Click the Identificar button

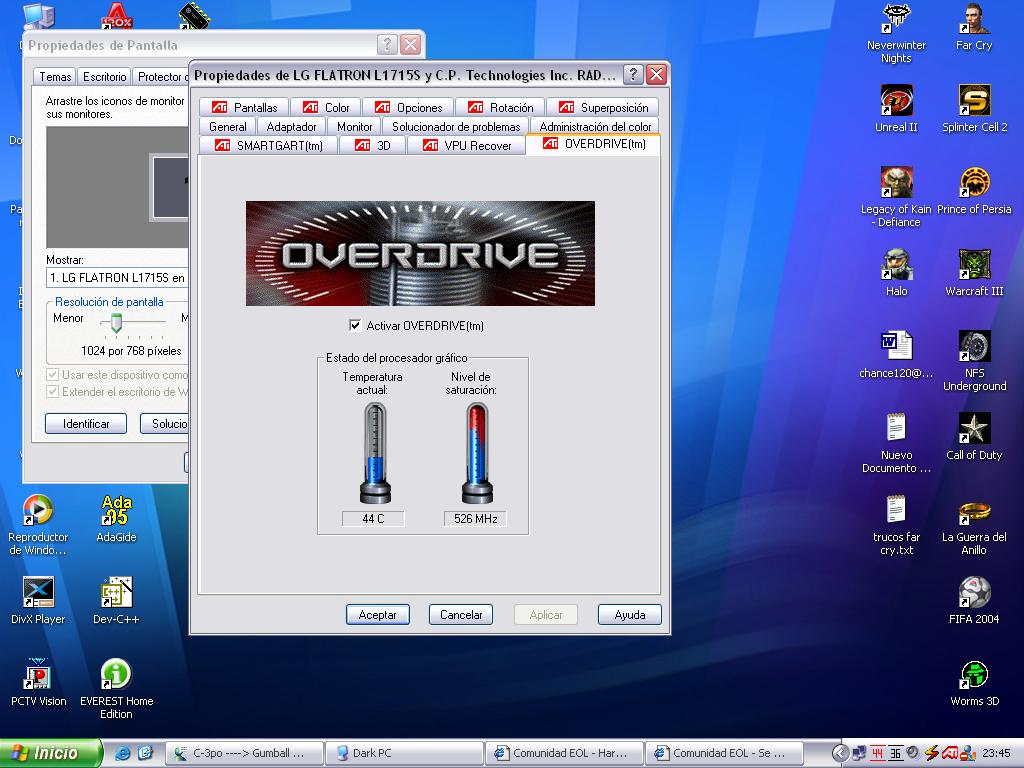(x=86, y=424)
